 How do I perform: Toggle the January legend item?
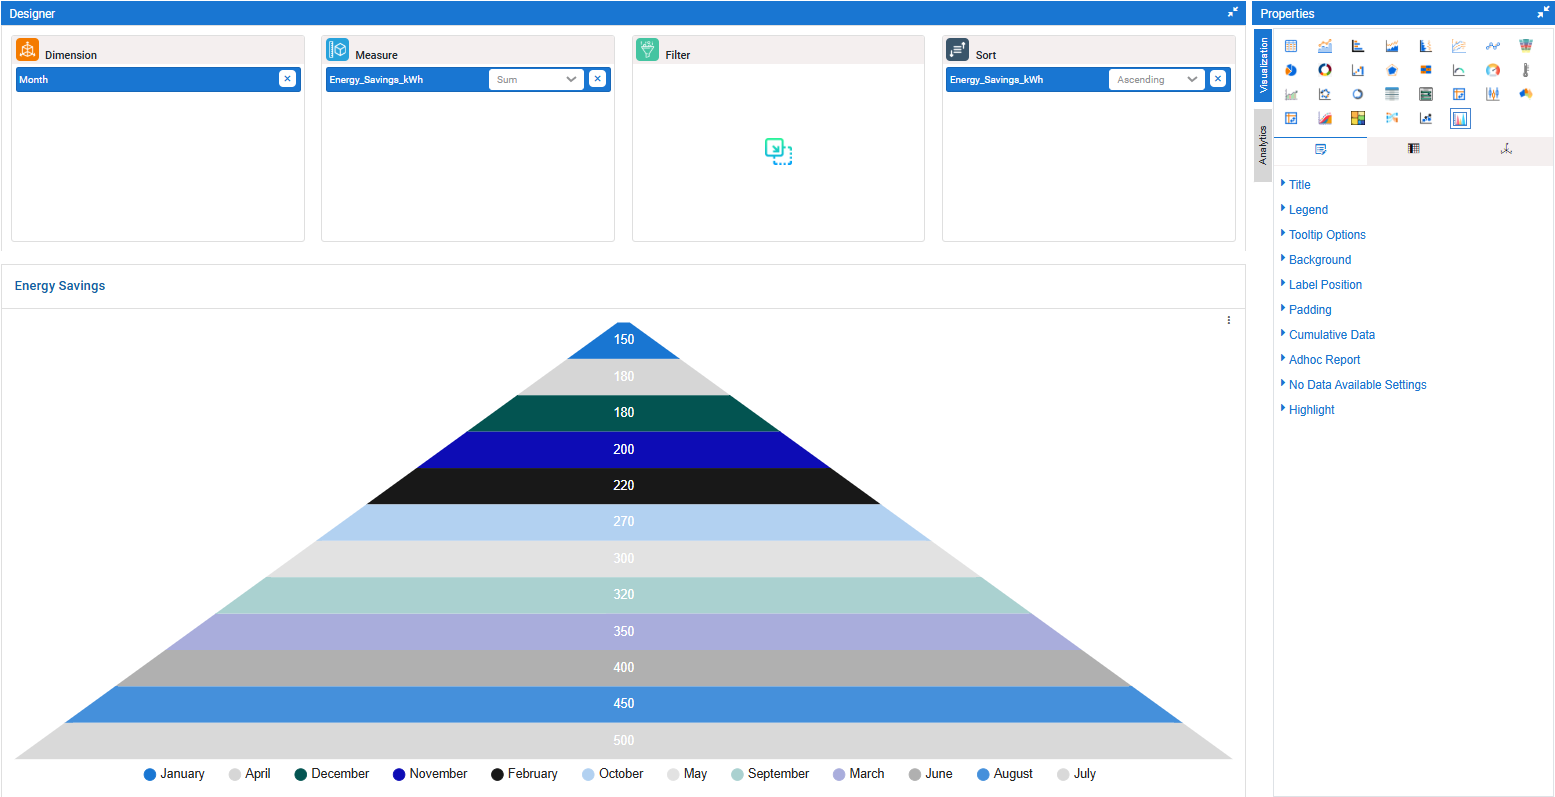(174, 774)
